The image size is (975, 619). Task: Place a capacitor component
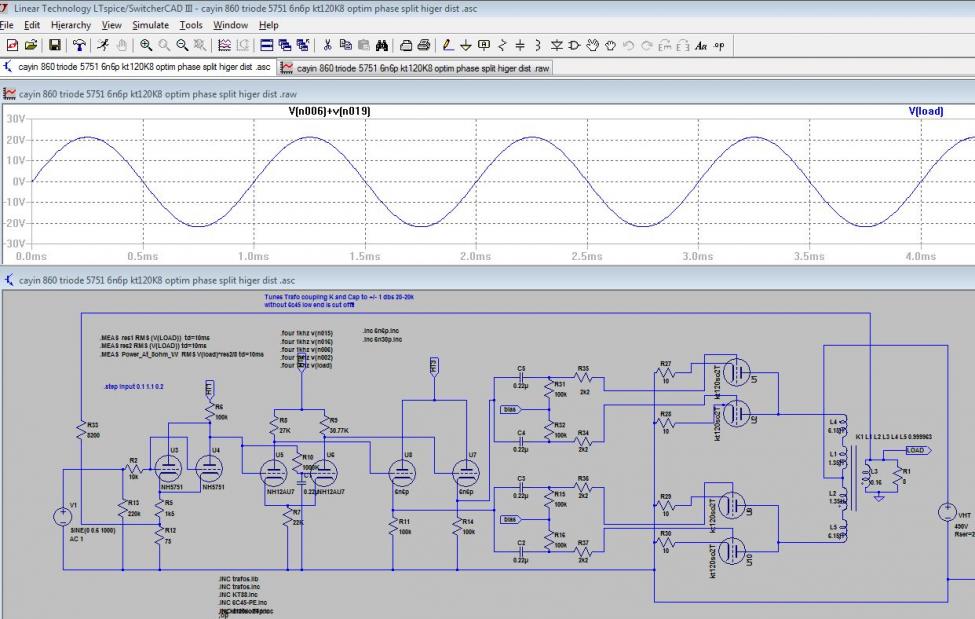click(x=520, y=45)
